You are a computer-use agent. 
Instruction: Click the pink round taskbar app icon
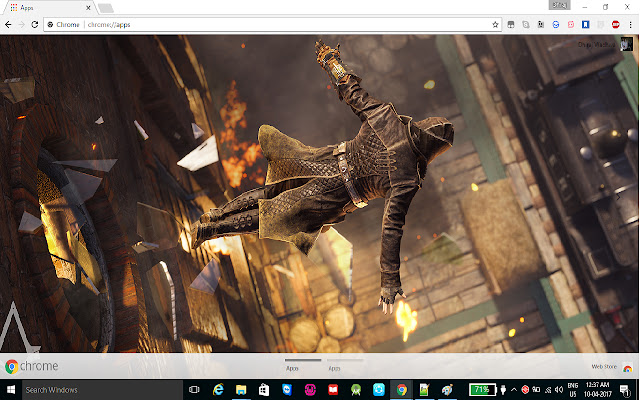point(310,390)
